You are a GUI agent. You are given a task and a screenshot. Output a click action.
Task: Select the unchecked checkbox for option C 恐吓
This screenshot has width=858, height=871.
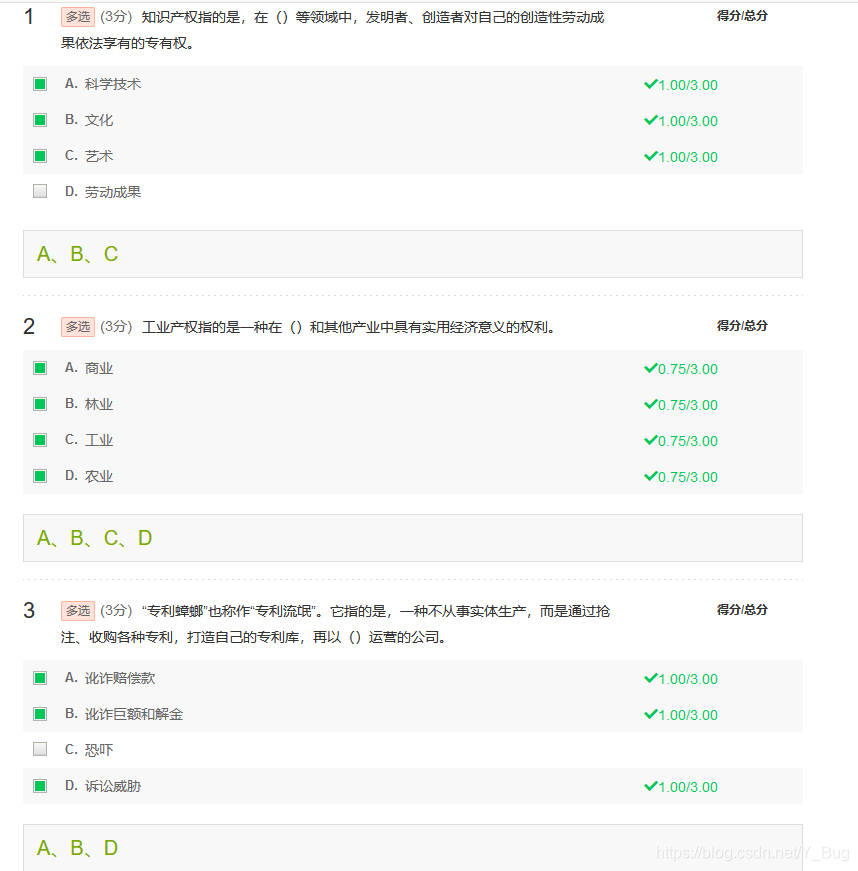click(x=39, y=750)
